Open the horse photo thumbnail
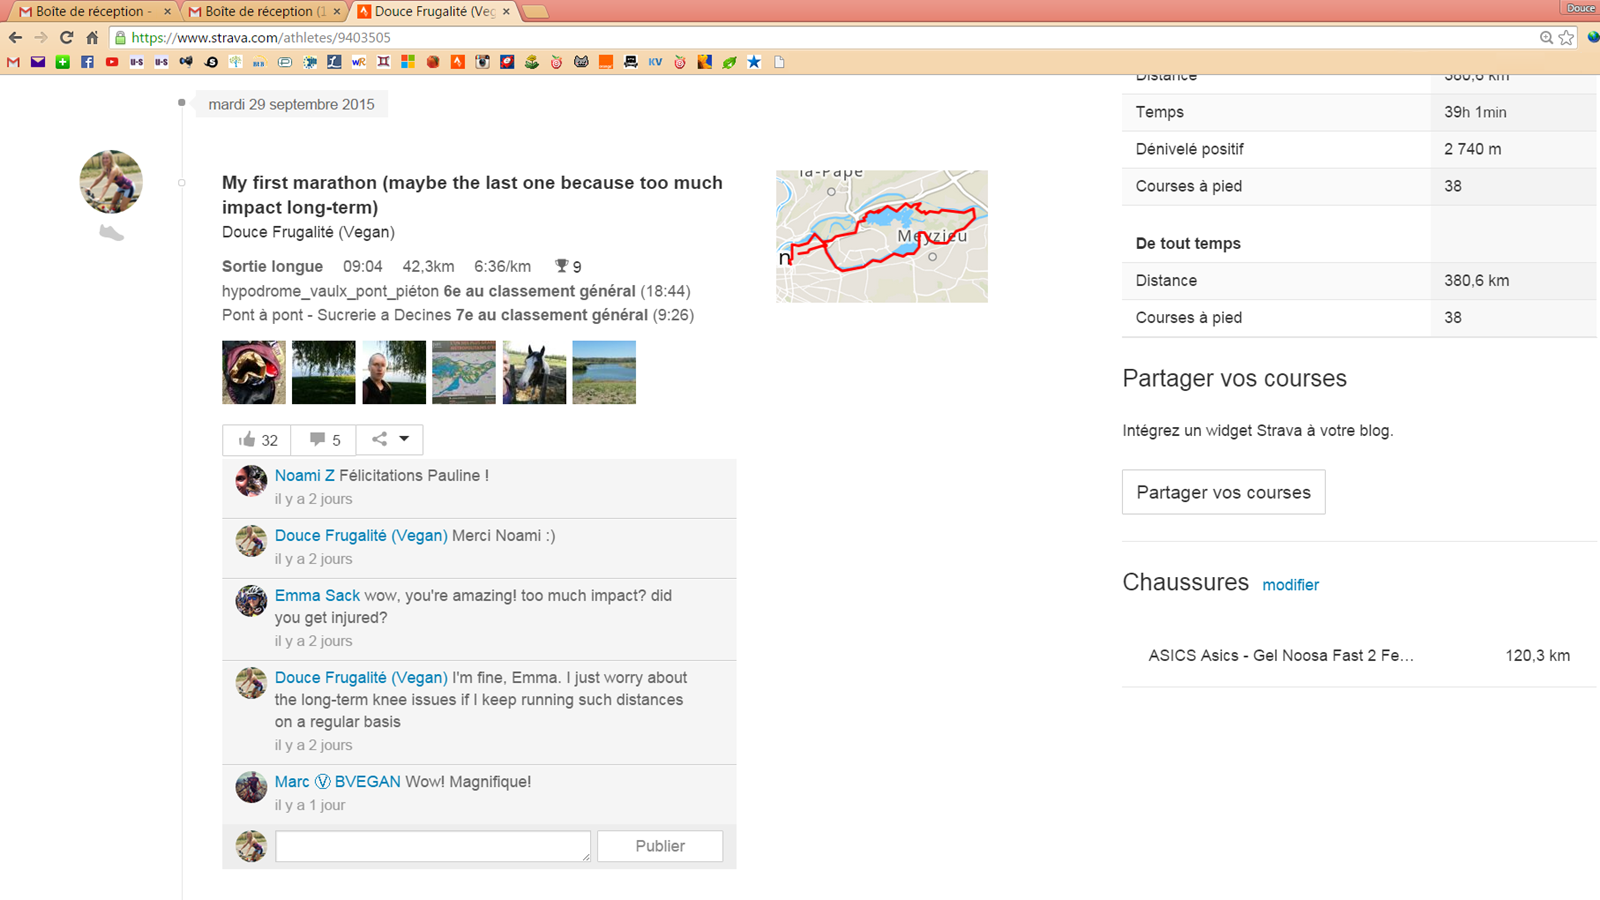Image resolution: width=1600 pixels, height=900 pixels. [534, 372]
